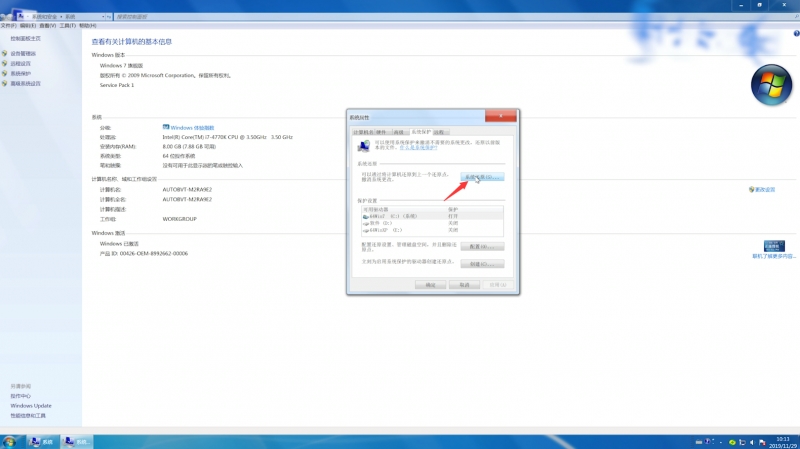
Task: Click the volume speaker tray icon
Action: tap(752, 442)
